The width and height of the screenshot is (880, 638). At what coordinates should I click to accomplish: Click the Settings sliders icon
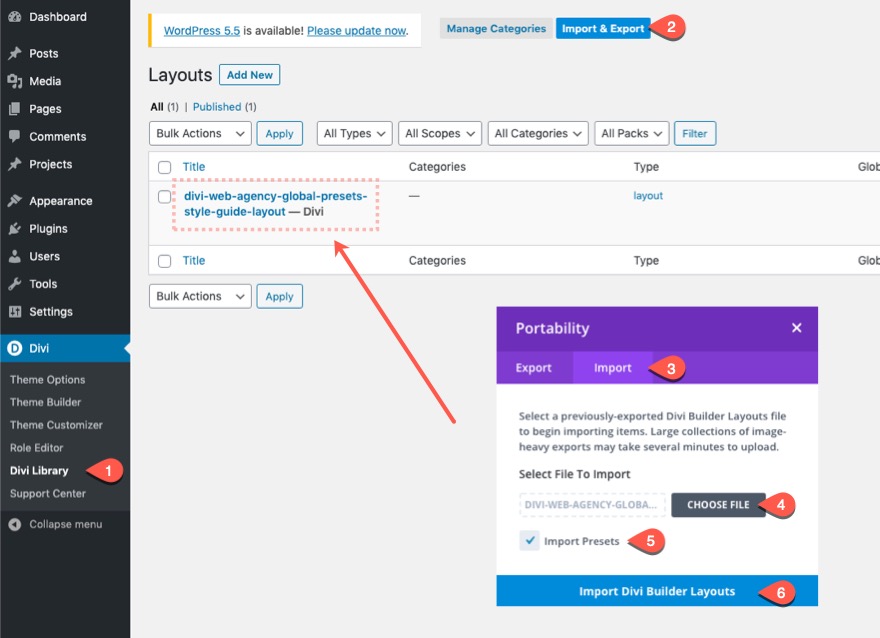click(x=15, y=311)
